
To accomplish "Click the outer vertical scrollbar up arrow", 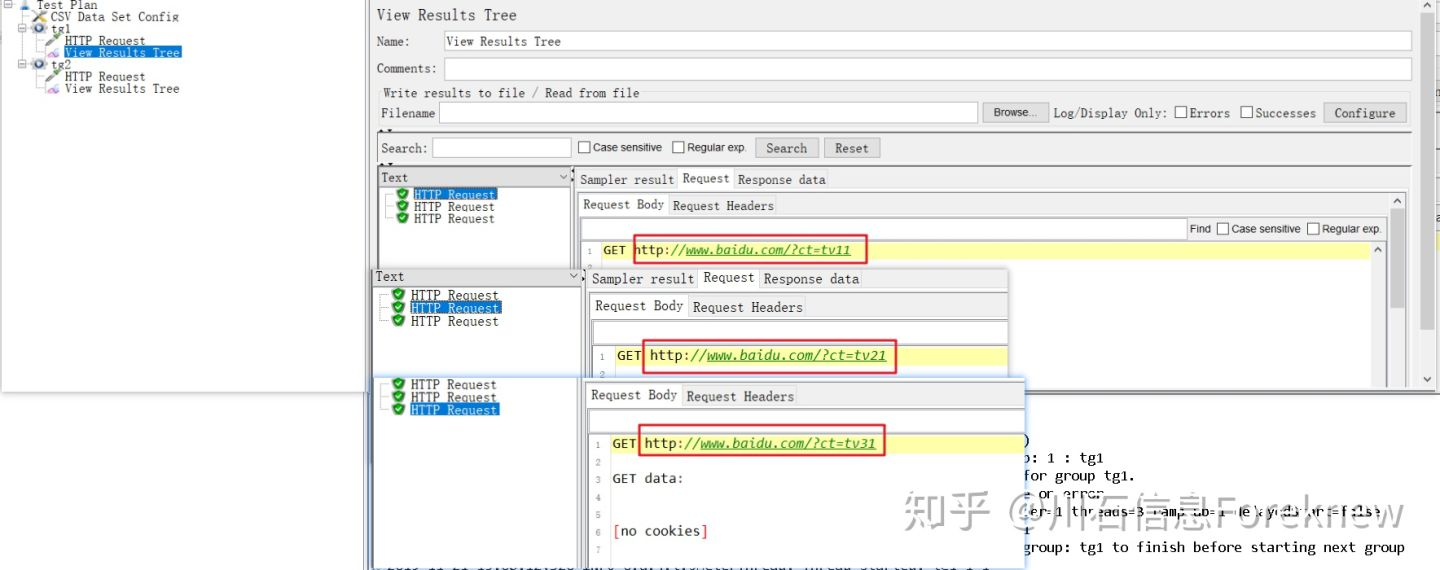I will coord(1429,6).
